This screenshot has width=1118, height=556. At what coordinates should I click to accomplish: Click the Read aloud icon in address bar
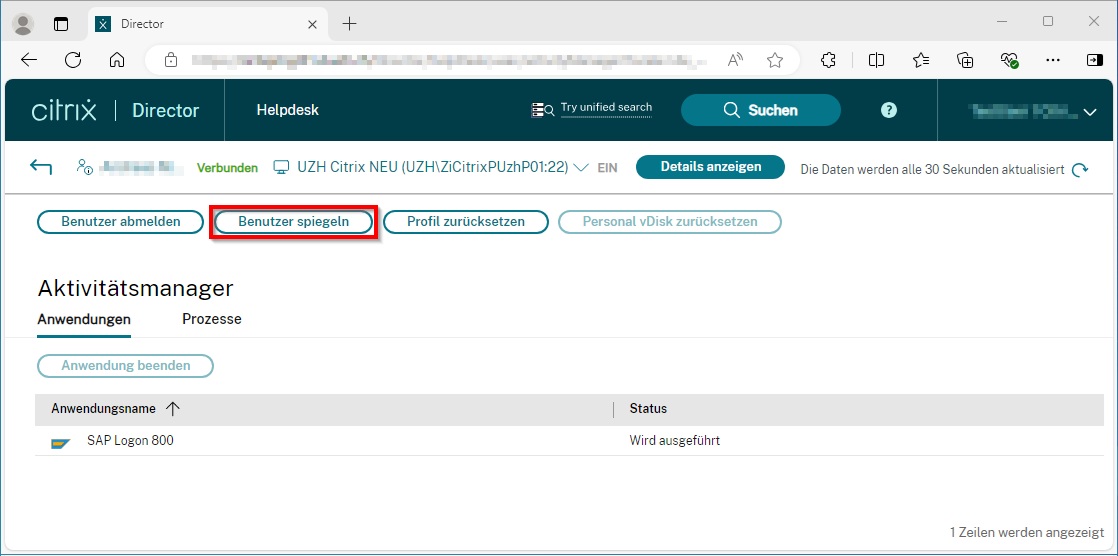pos(735,60)
